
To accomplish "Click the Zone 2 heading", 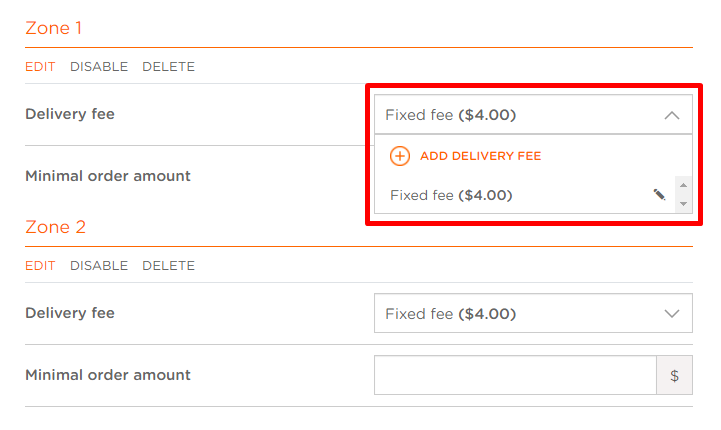I will pos(55,227).
